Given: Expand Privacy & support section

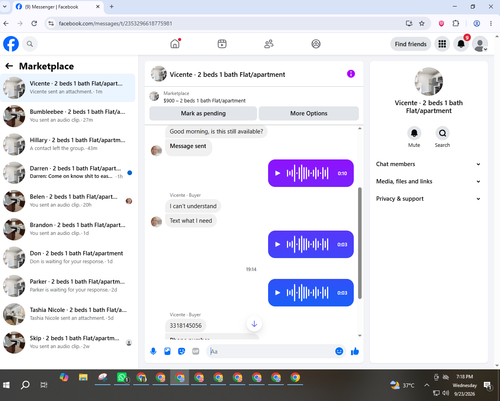Looking at the screenshot, I should coord(428,199).
